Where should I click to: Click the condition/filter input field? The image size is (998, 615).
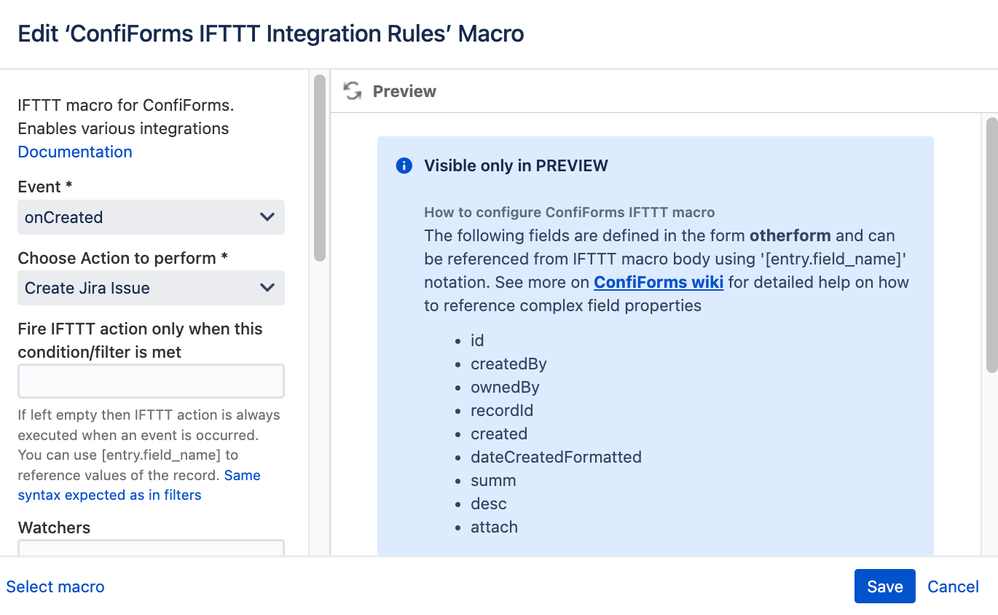click(x=151, y=381)
